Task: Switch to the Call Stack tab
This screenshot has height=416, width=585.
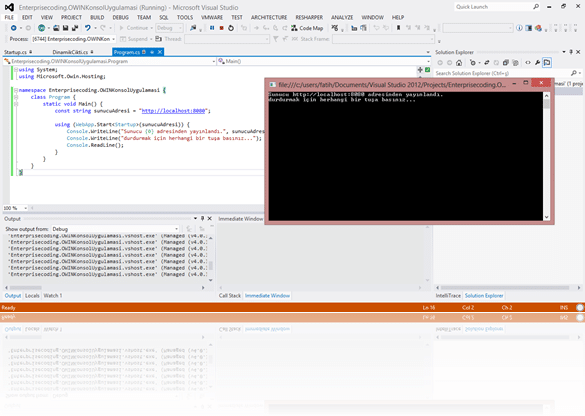Action: tap(230, 295)
